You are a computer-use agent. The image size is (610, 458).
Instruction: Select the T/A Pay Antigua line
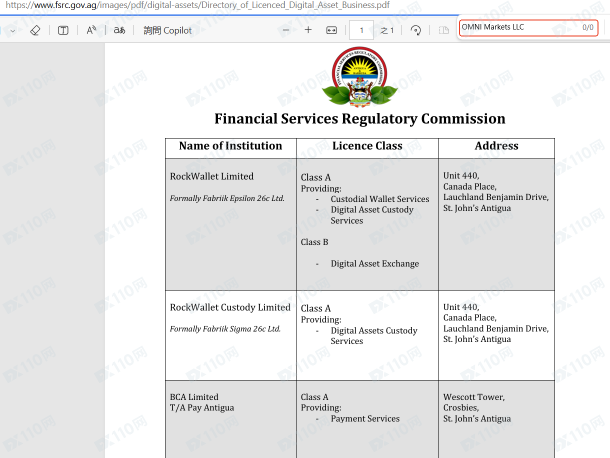pos(202,408)
